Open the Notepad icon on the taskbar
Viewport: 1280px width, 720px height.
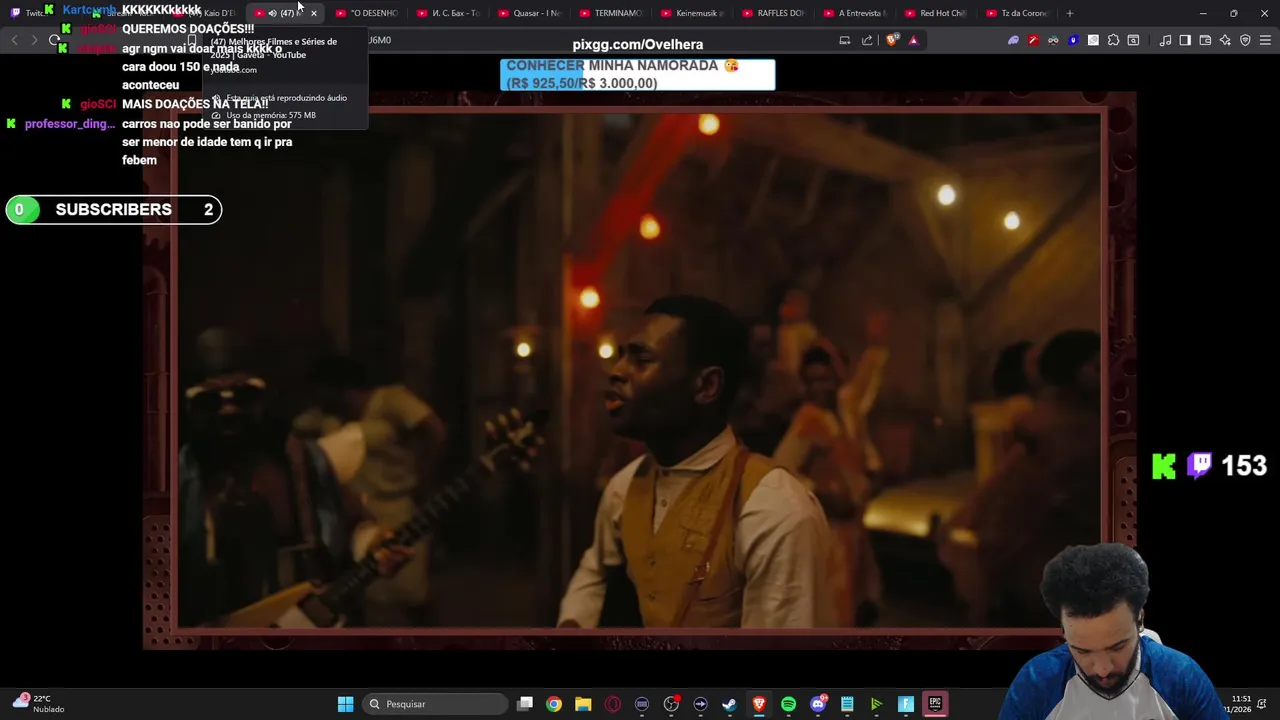point(847,704)
